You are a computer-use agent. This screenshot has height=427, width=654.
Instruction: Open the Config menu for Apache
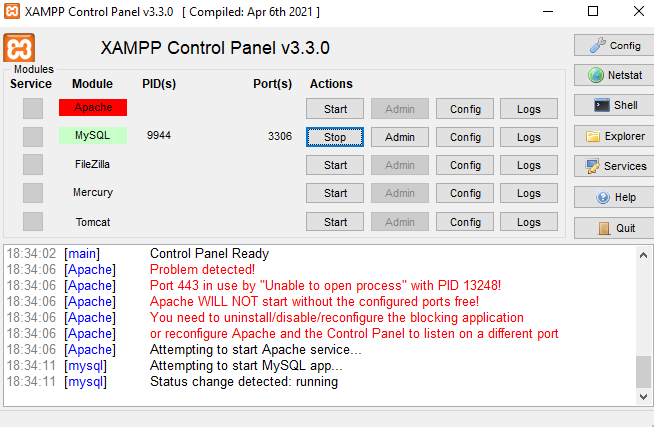point(465,108)
